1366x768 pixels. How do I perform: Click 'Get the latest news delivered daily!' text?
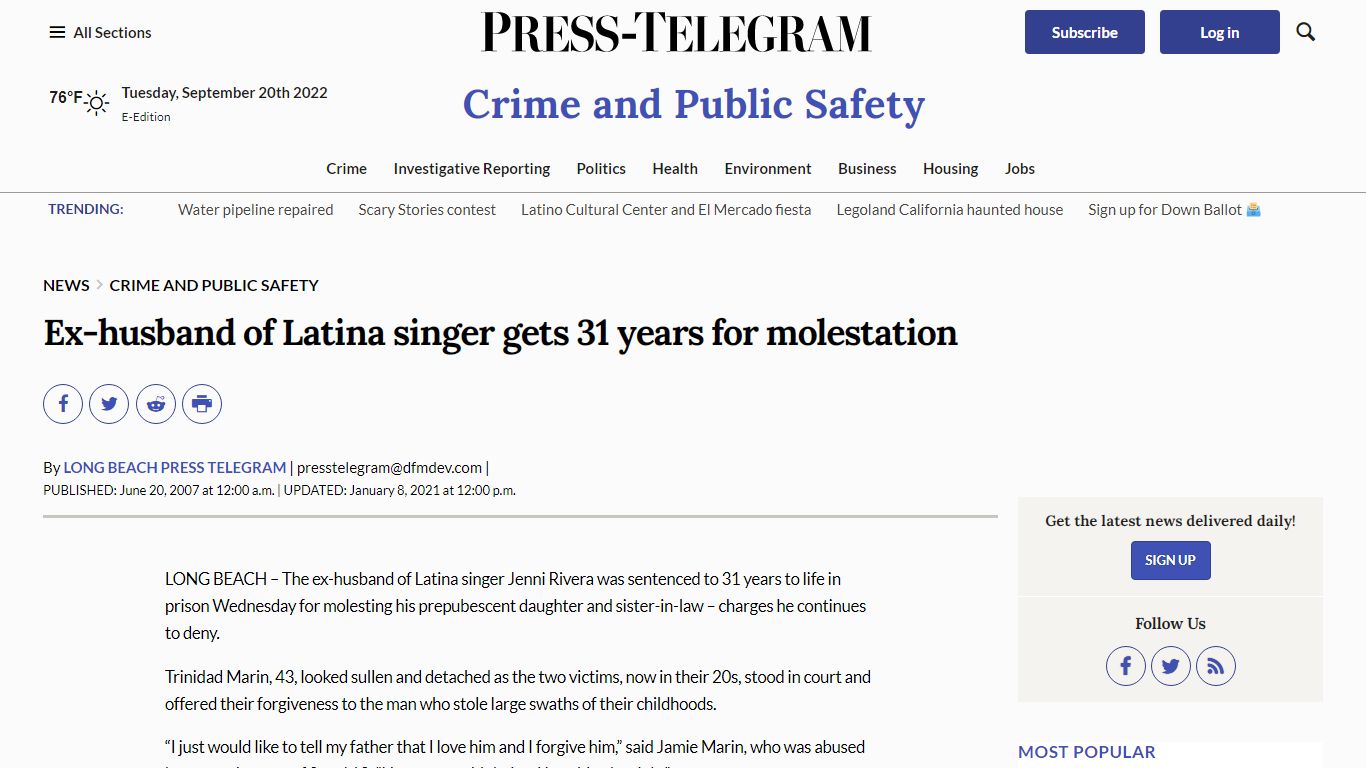[x=1171, y=521]
